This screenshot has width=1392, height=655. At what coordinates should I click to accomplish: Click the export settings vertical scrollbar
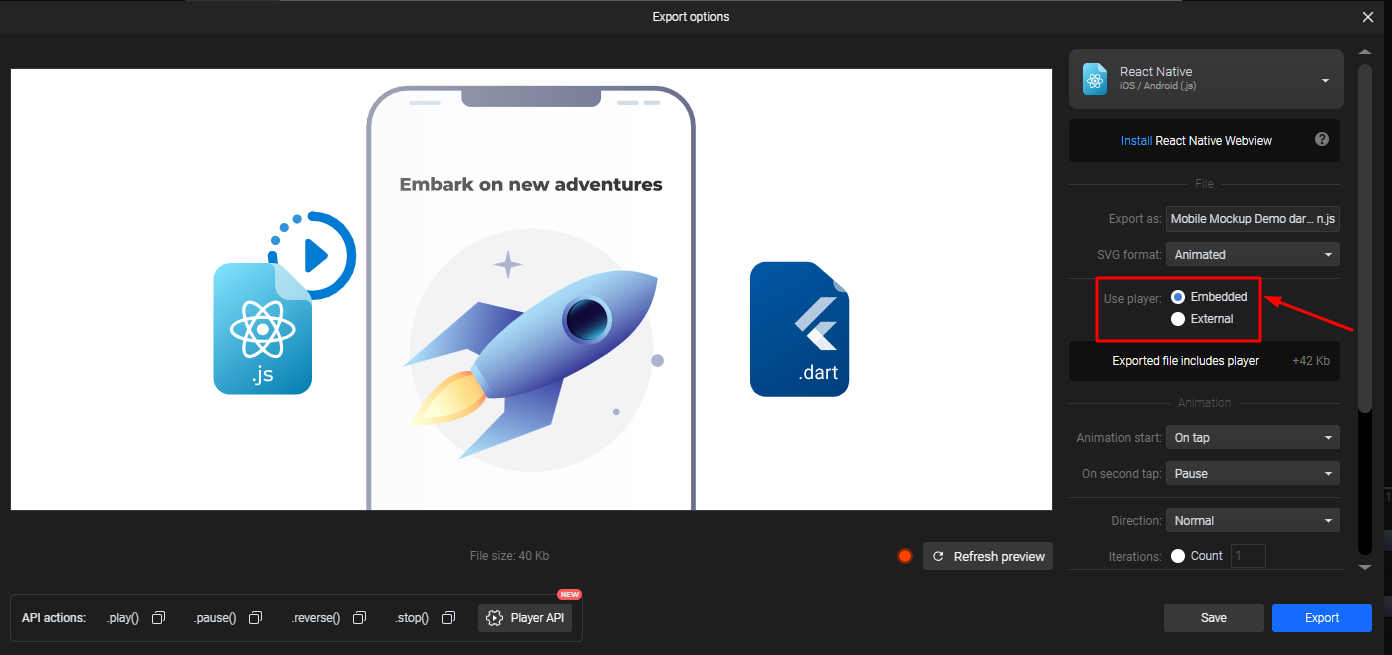coord(1365,238)
